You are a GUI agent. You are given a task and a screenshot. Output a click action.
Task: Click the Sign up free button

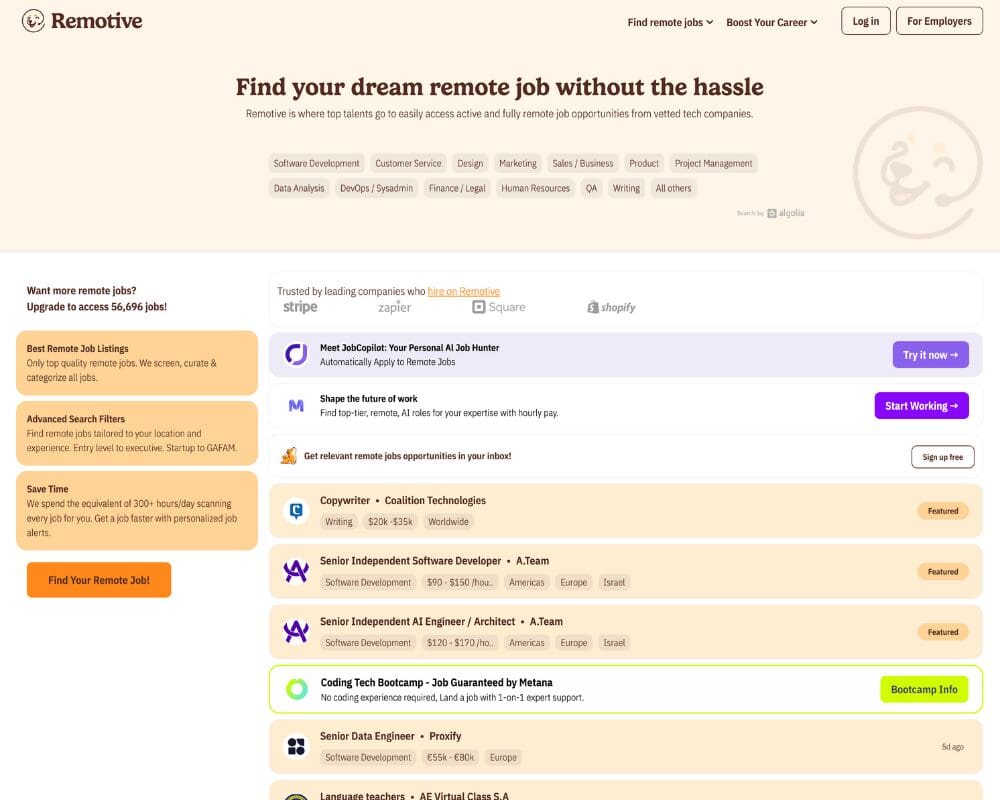[x=942, y=457]
